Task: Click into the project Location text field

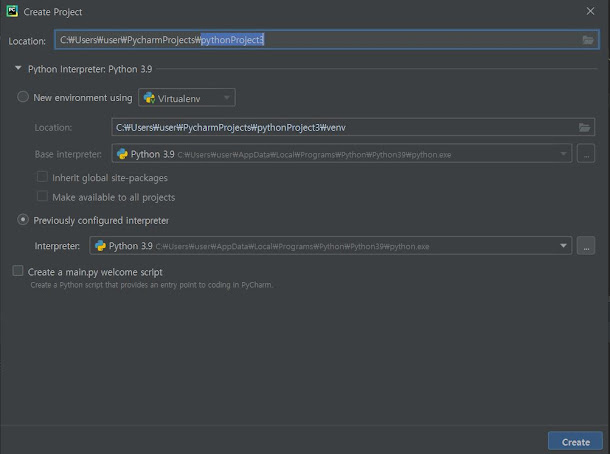Action: pos(326,40)
